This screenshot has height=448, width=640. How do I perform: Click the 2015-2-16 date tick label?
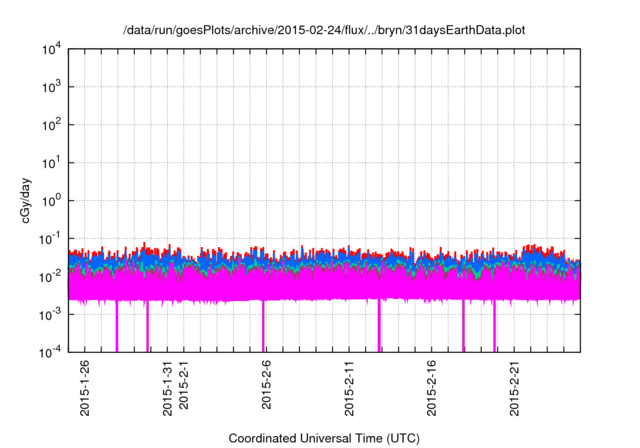pyautogui.click(x=431, y=388)
